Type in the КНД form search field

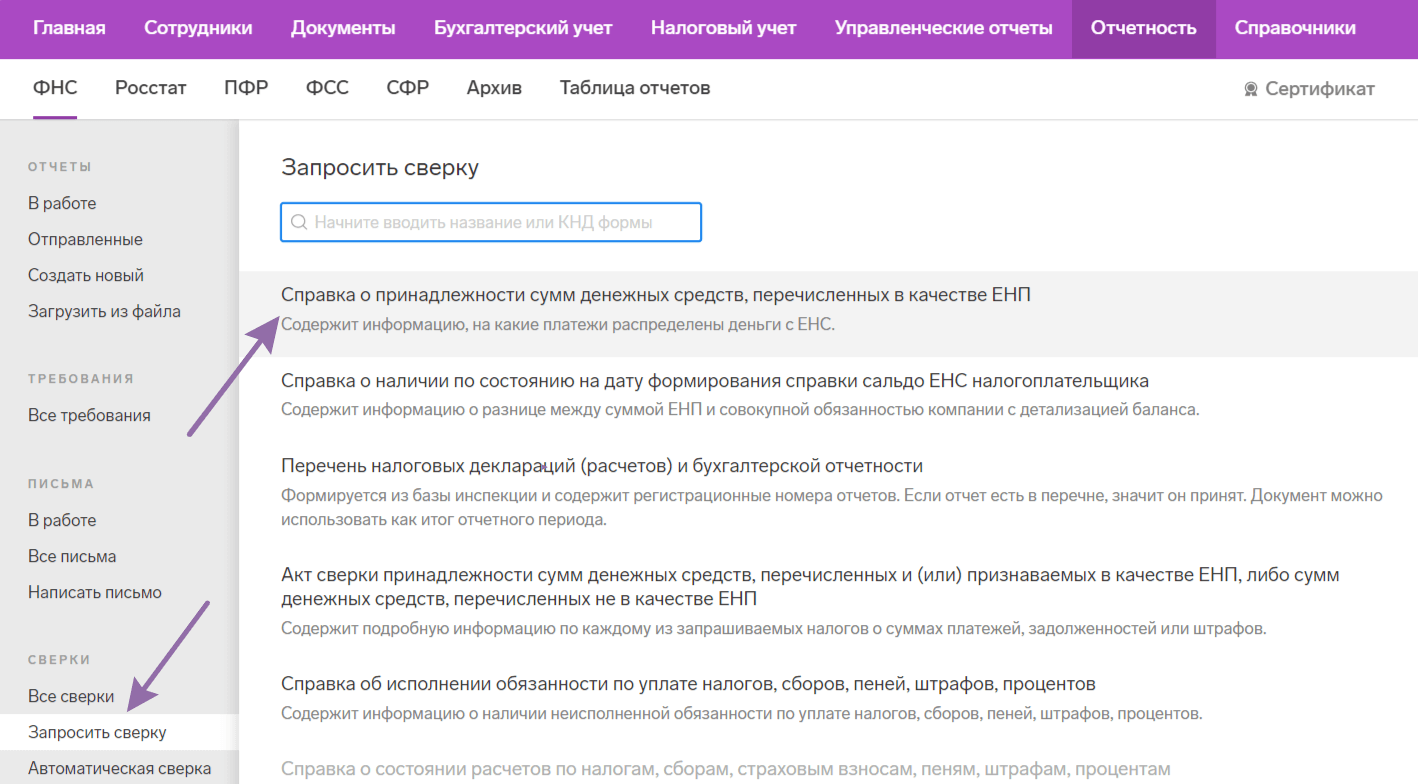click(x=500, y=223)
